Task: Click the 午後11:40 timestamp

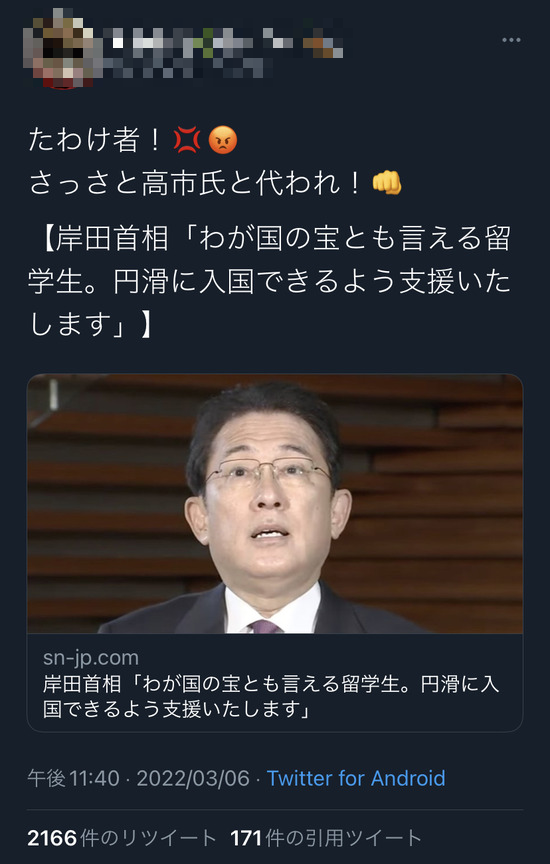Action: [73, 778]
